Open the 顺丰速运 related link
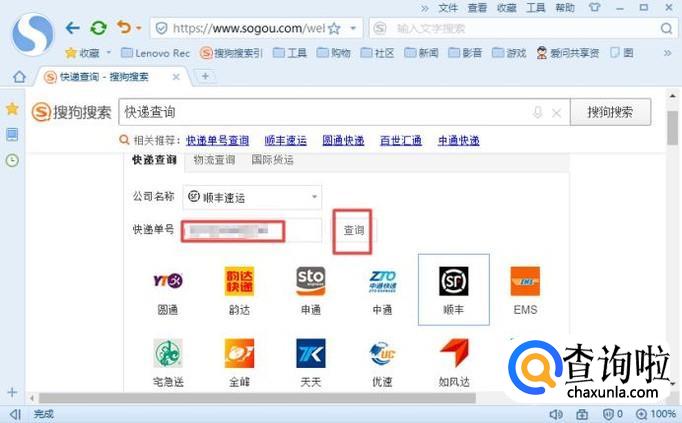The width and height of the screenshot is (682, 423). [x=285, y=141]
